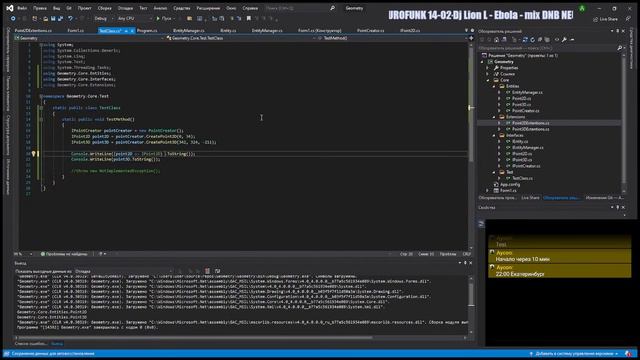Open the Отладка menu
Image resolution: width=640 pixels, height=360 pixels.
coord(125,8)
